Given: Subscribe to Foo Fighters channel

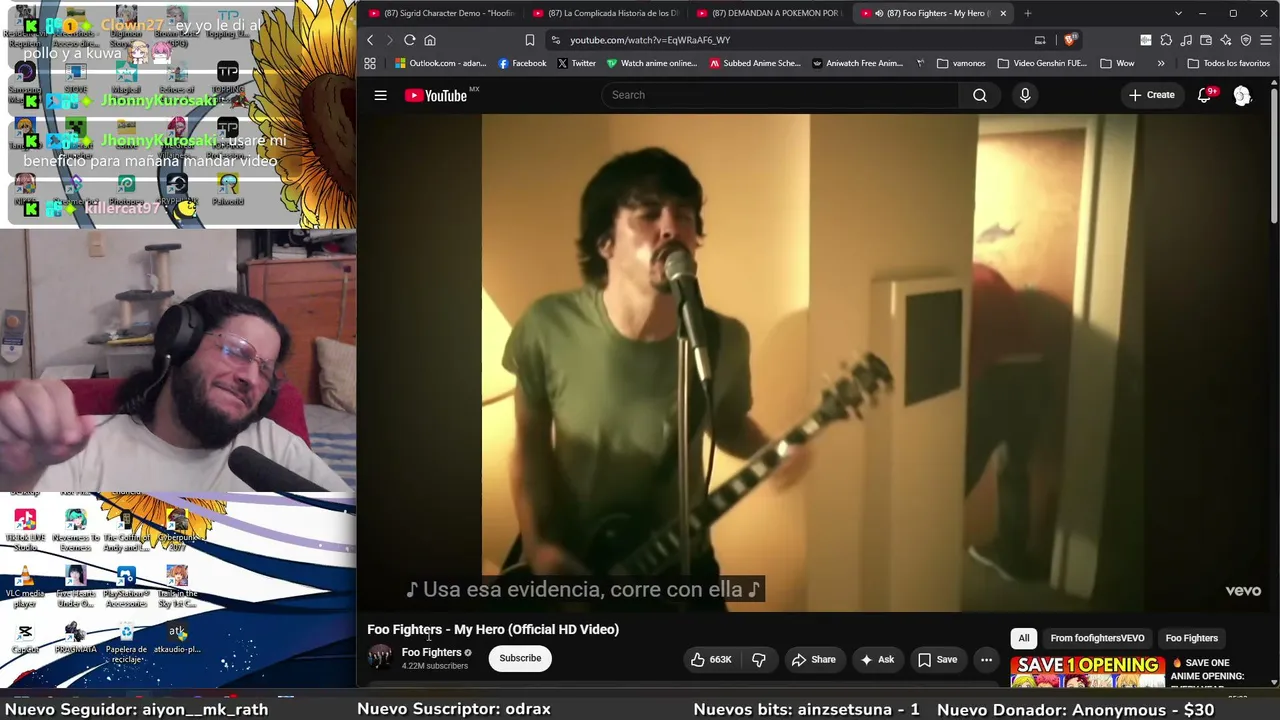Looking at the screenshot, I should tap(520, 658).
